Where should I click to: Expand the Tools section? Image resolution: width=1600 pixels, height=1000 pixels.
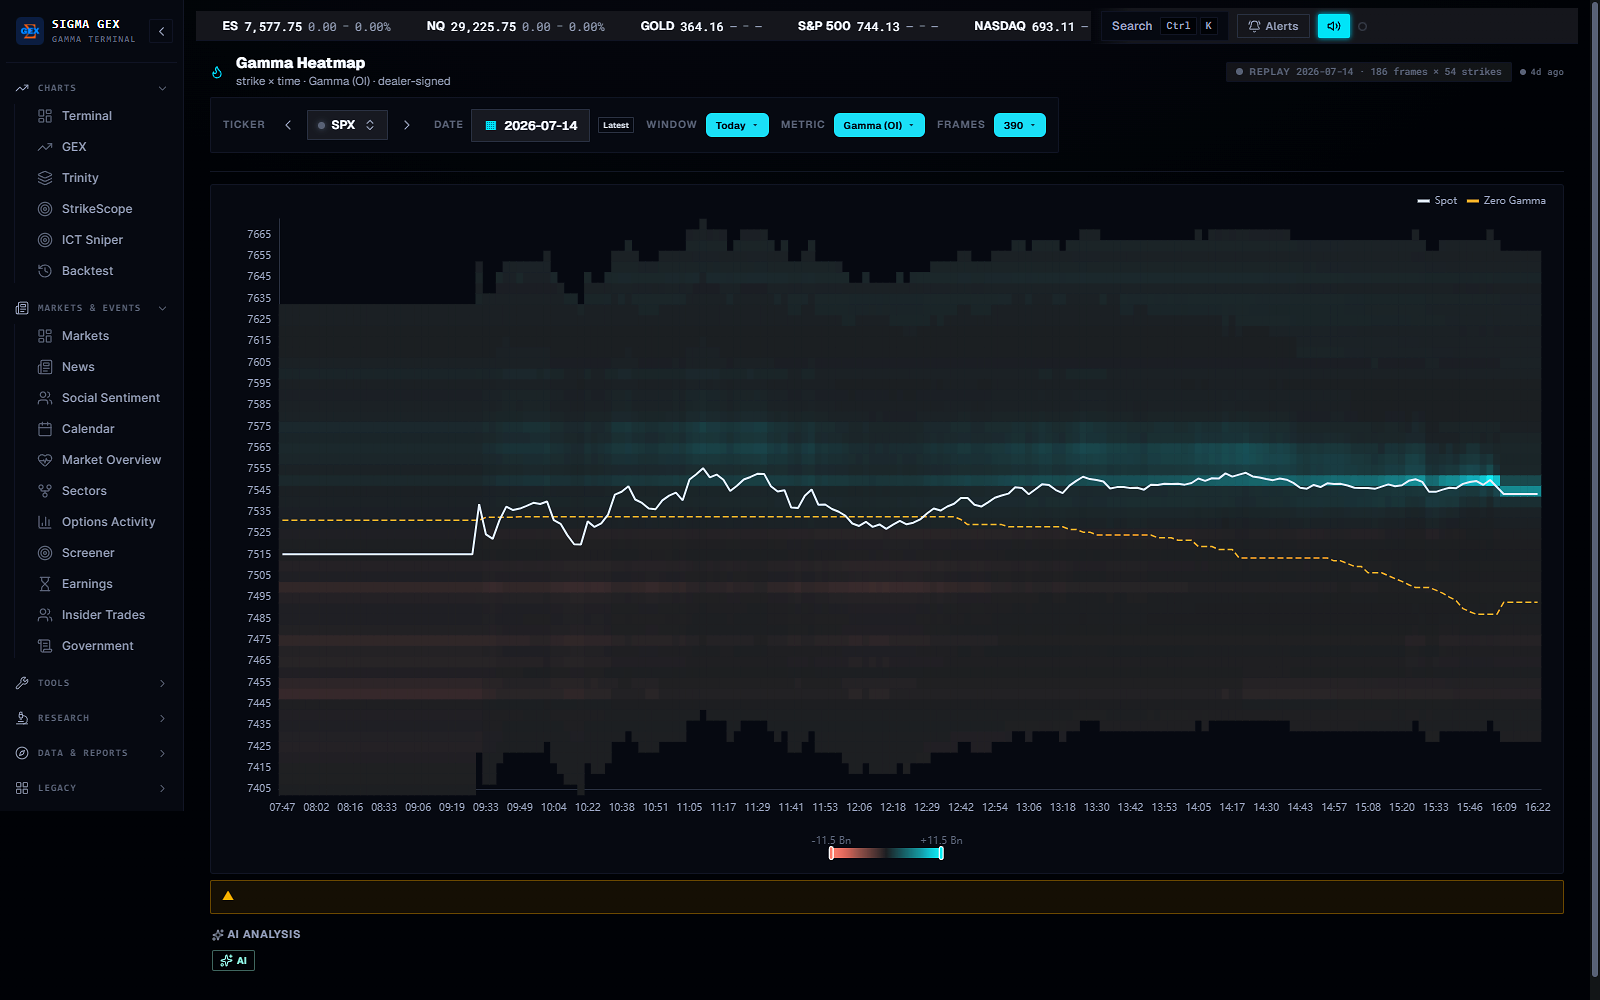(92, 683)
